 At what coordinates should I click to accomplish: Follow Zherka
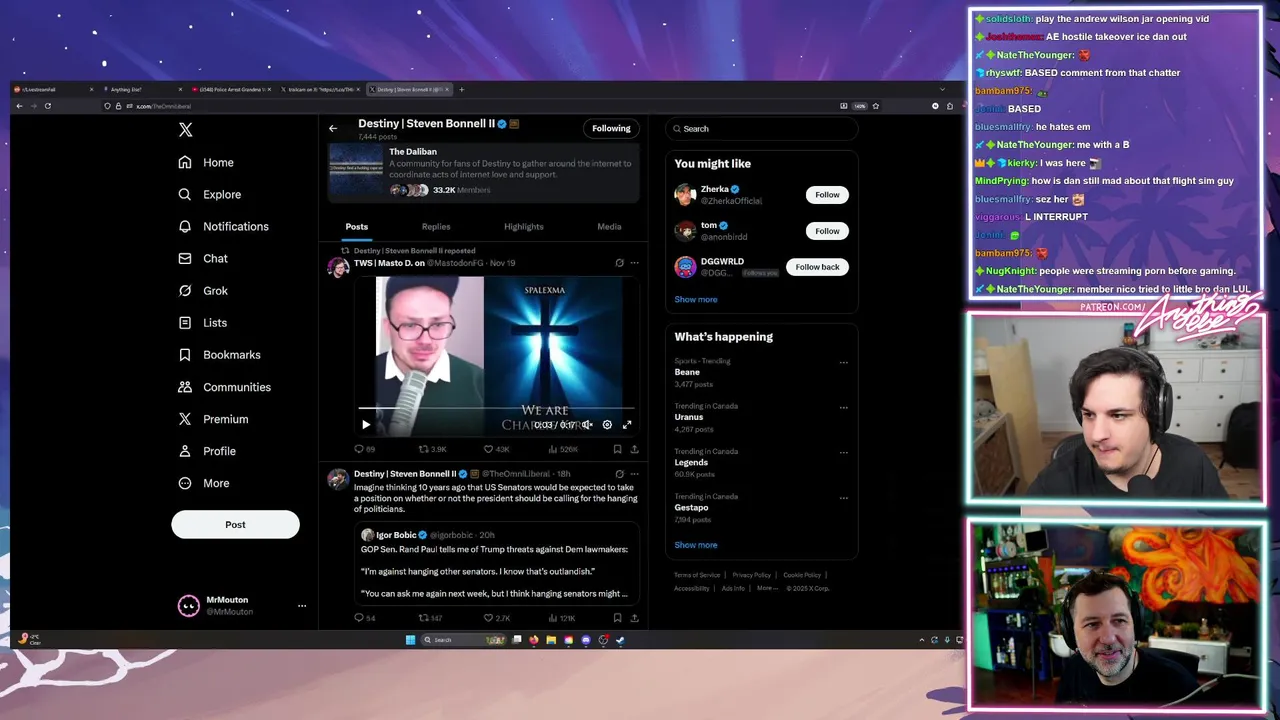click(827, 195)
